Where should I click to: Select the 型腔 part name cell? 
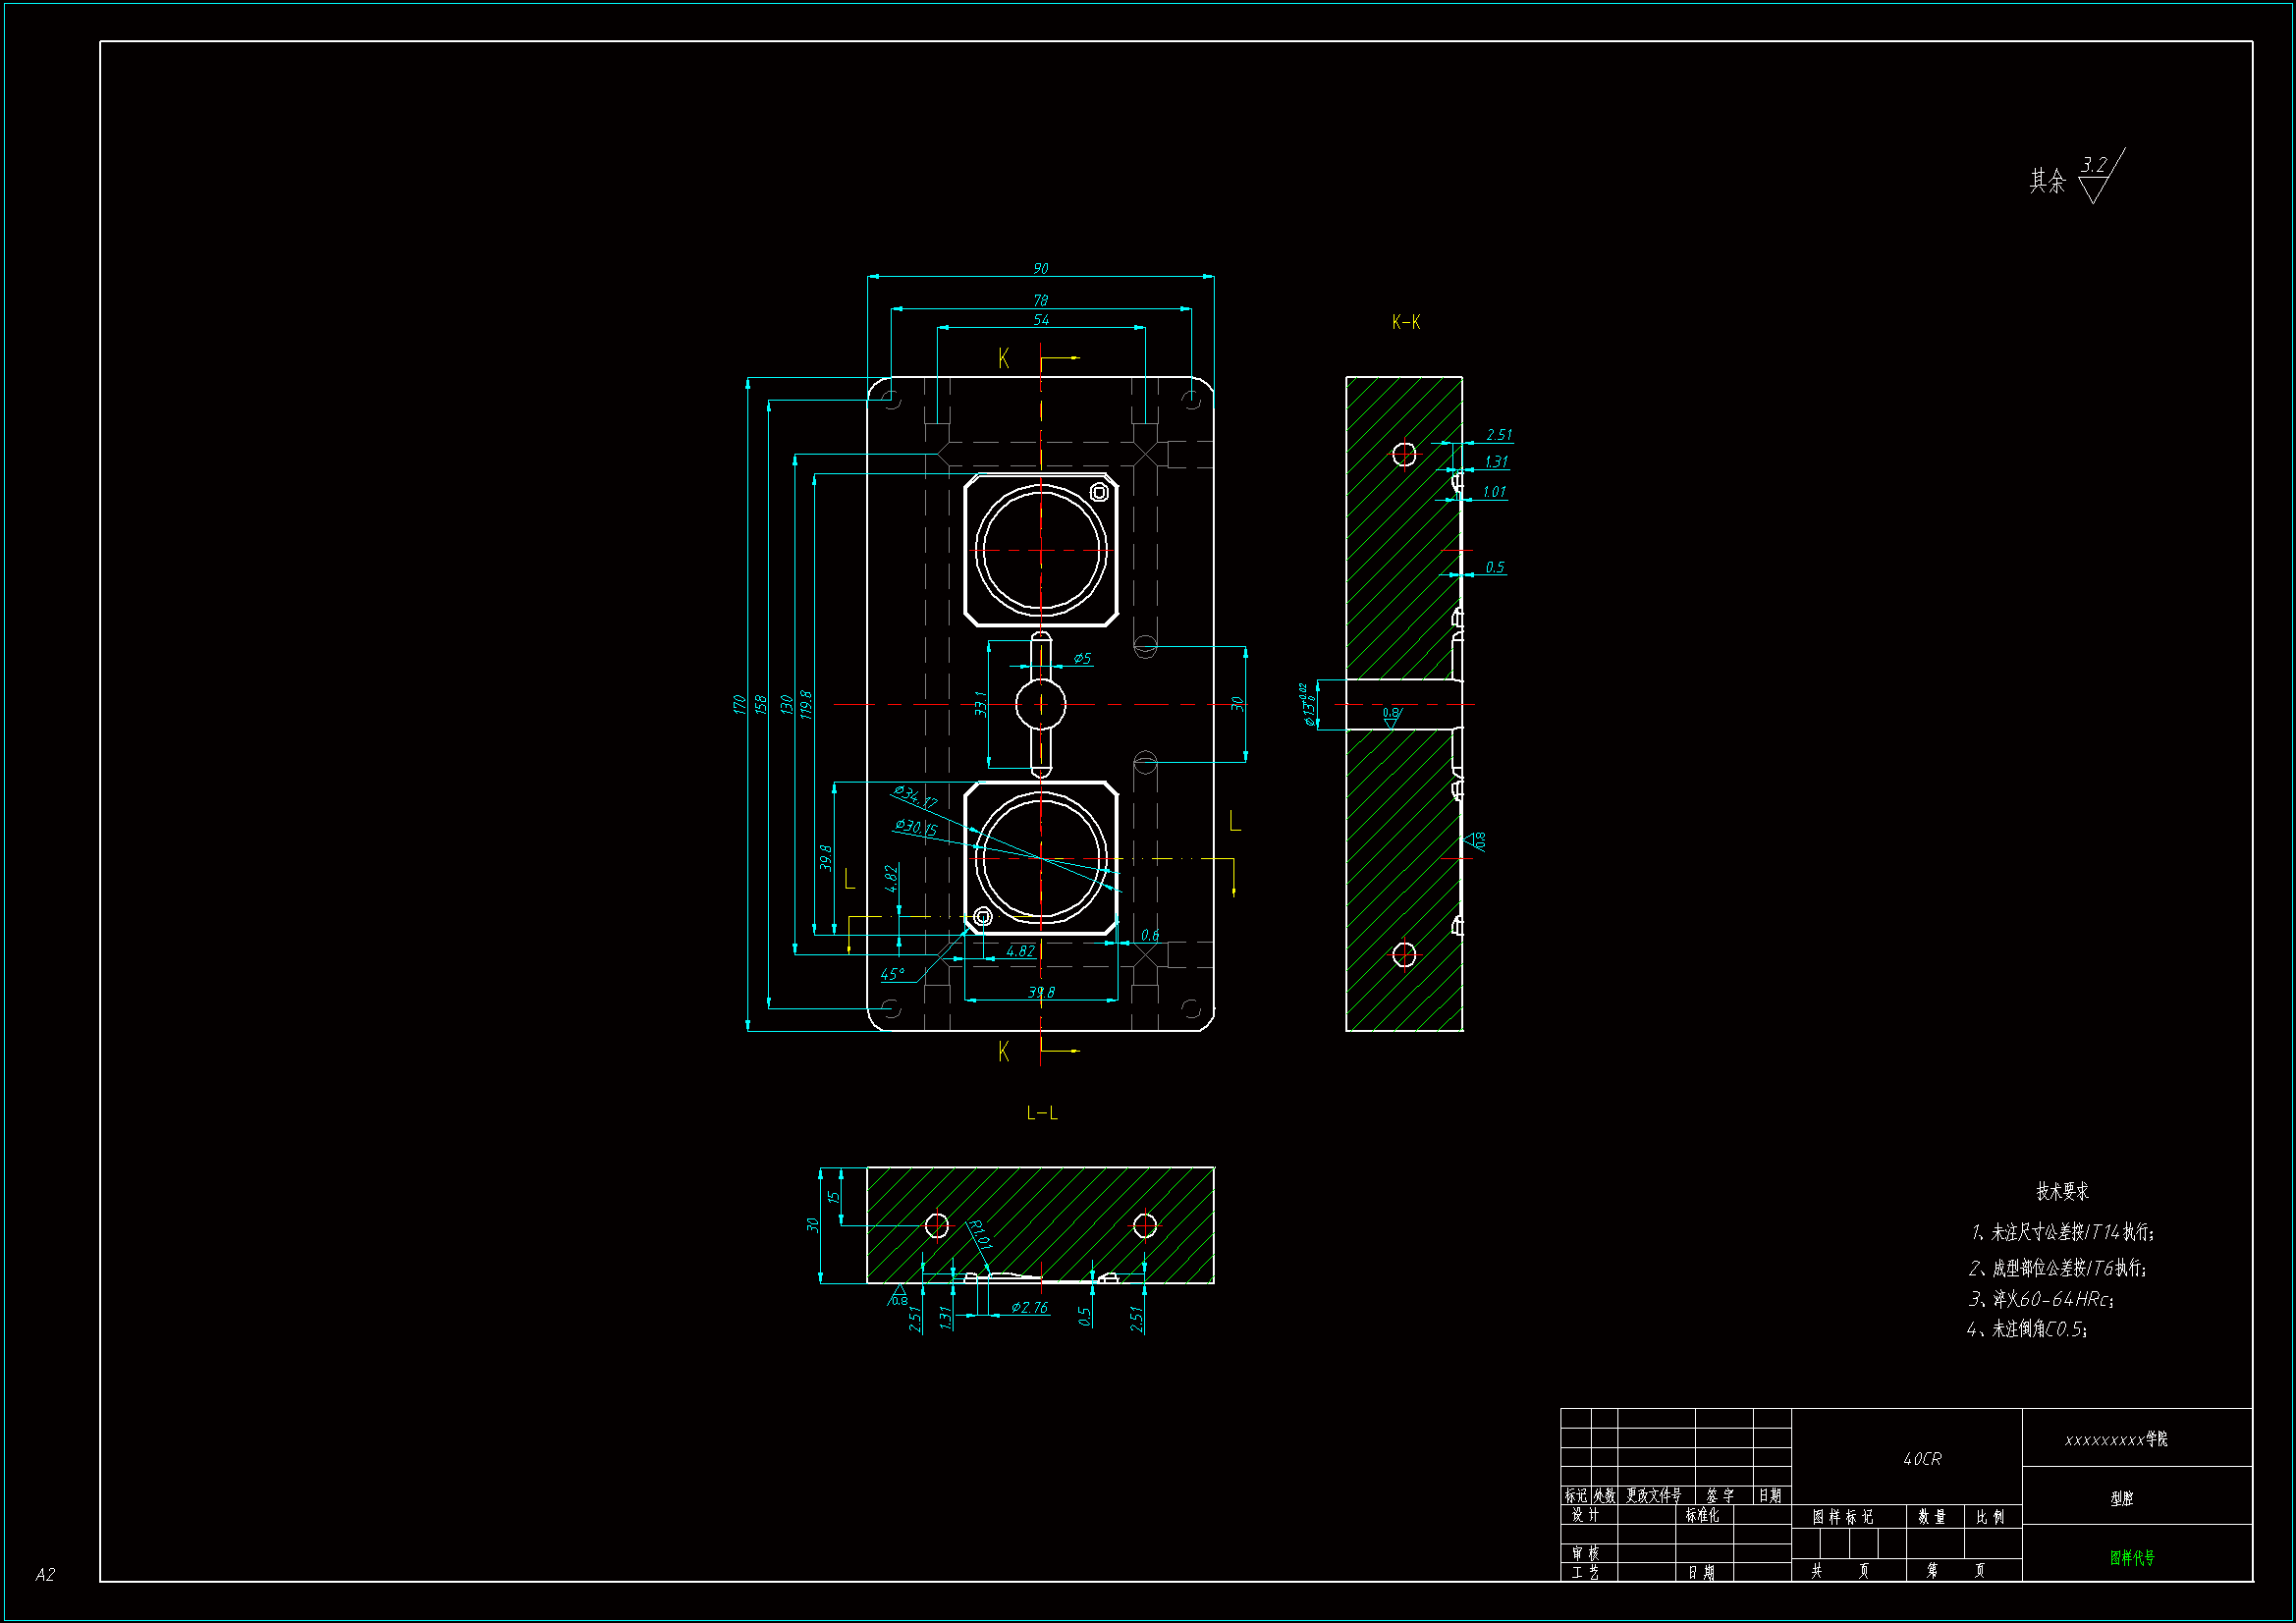[2121, 1498]
